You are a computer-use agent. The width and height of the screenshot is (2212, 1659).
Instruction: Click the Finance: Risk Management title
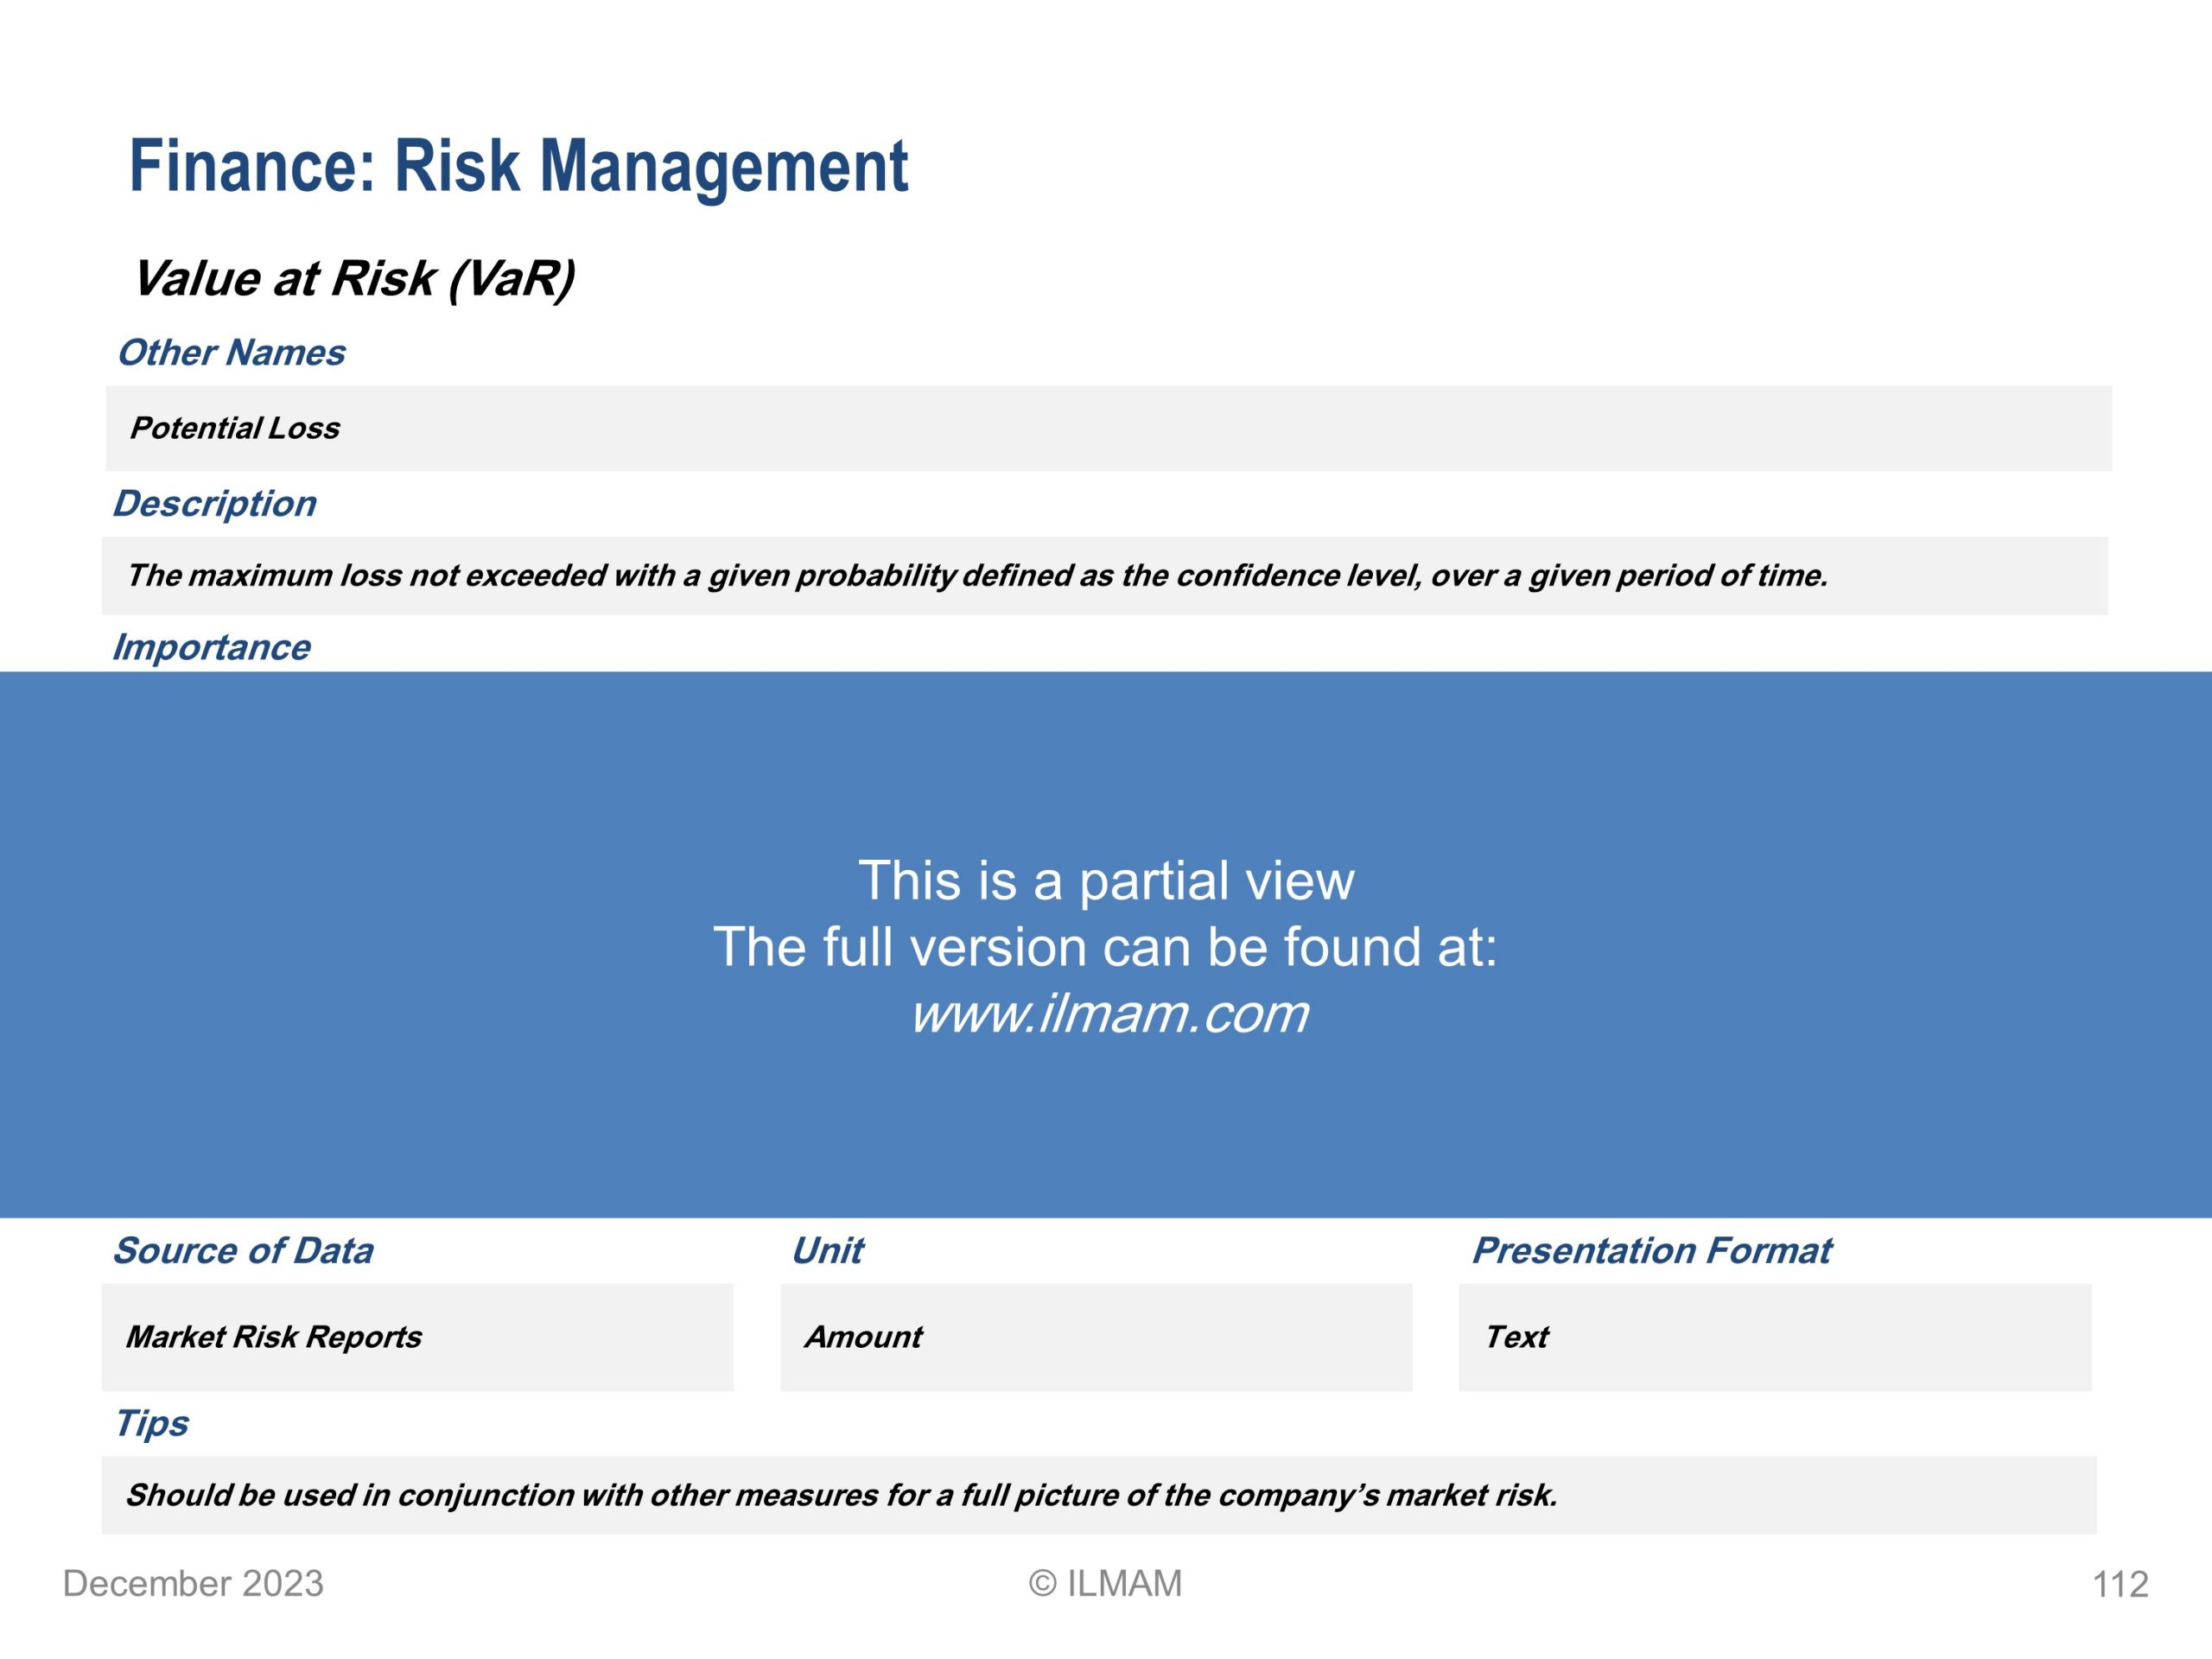point(518,166)
